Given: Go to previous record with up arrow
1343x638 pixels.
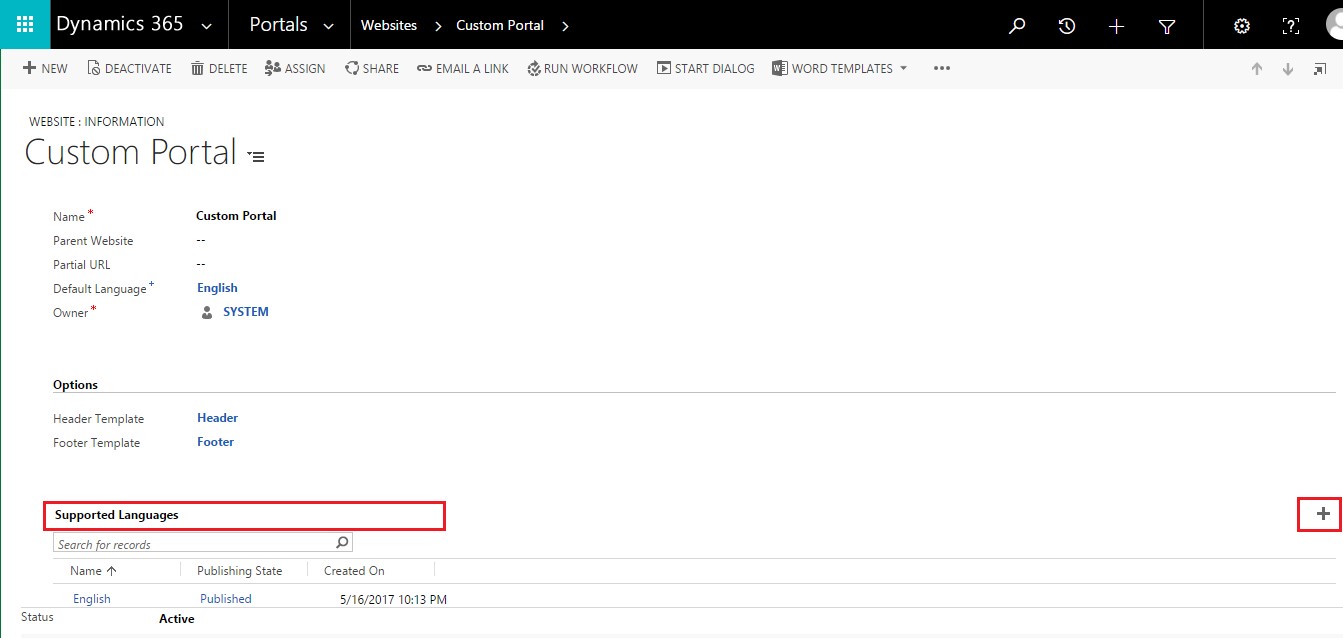Looking at the screenshot, I should click(x=1257, y=69).
